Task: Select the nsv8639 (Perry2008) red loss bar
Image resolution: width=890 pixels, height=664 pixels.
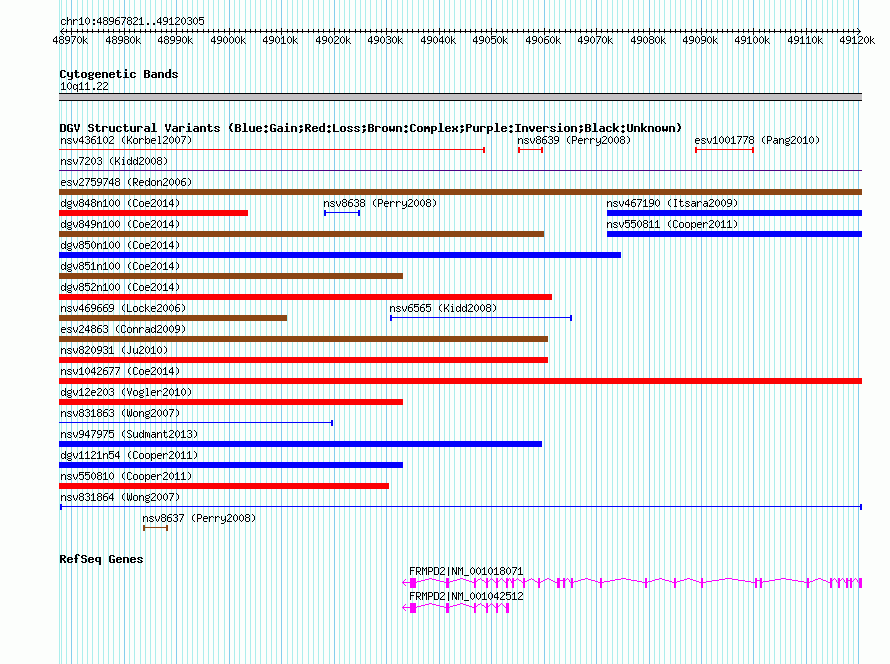Action: click(x=530, y=150)
